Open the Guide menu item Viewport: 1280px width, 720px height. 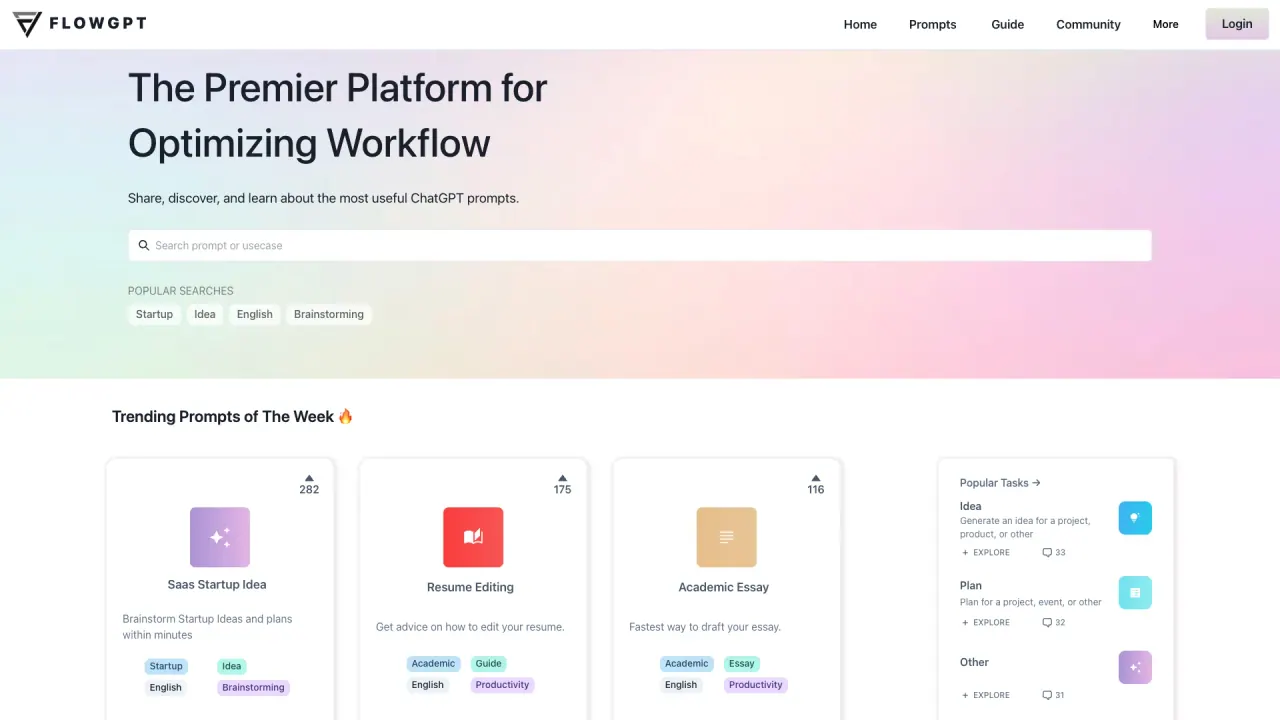[x=1008, y=24]
